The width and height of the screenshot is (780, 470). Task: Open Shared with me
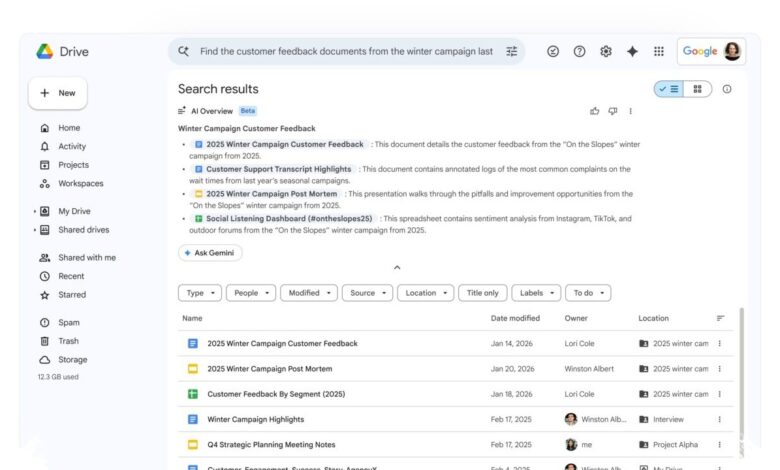(78, 258)
